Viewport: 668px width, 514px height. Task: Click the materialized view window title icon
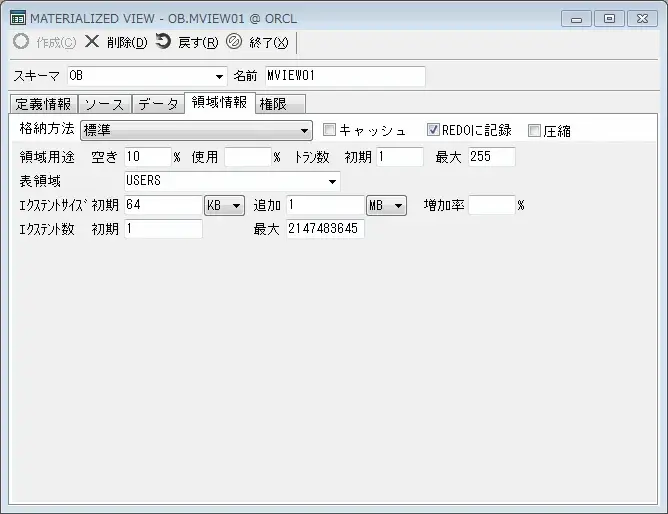click(x=18, y=18)
